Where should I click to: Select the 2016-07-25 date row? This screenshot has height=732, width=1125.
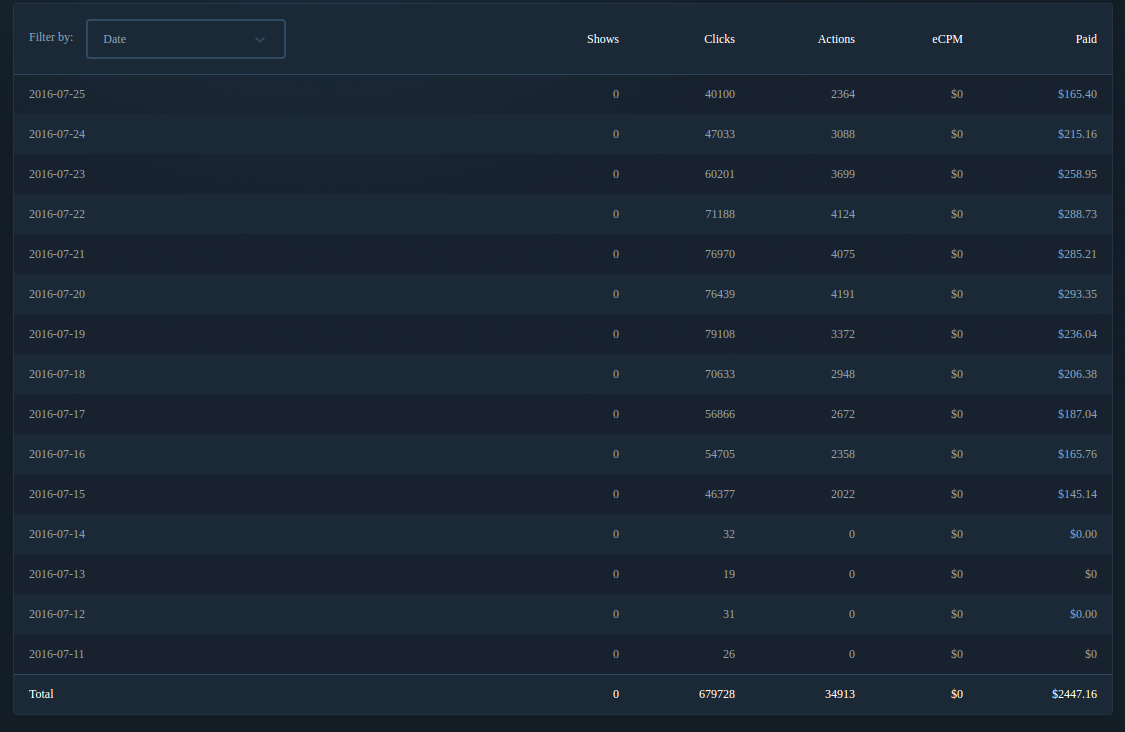coord(562,94)
